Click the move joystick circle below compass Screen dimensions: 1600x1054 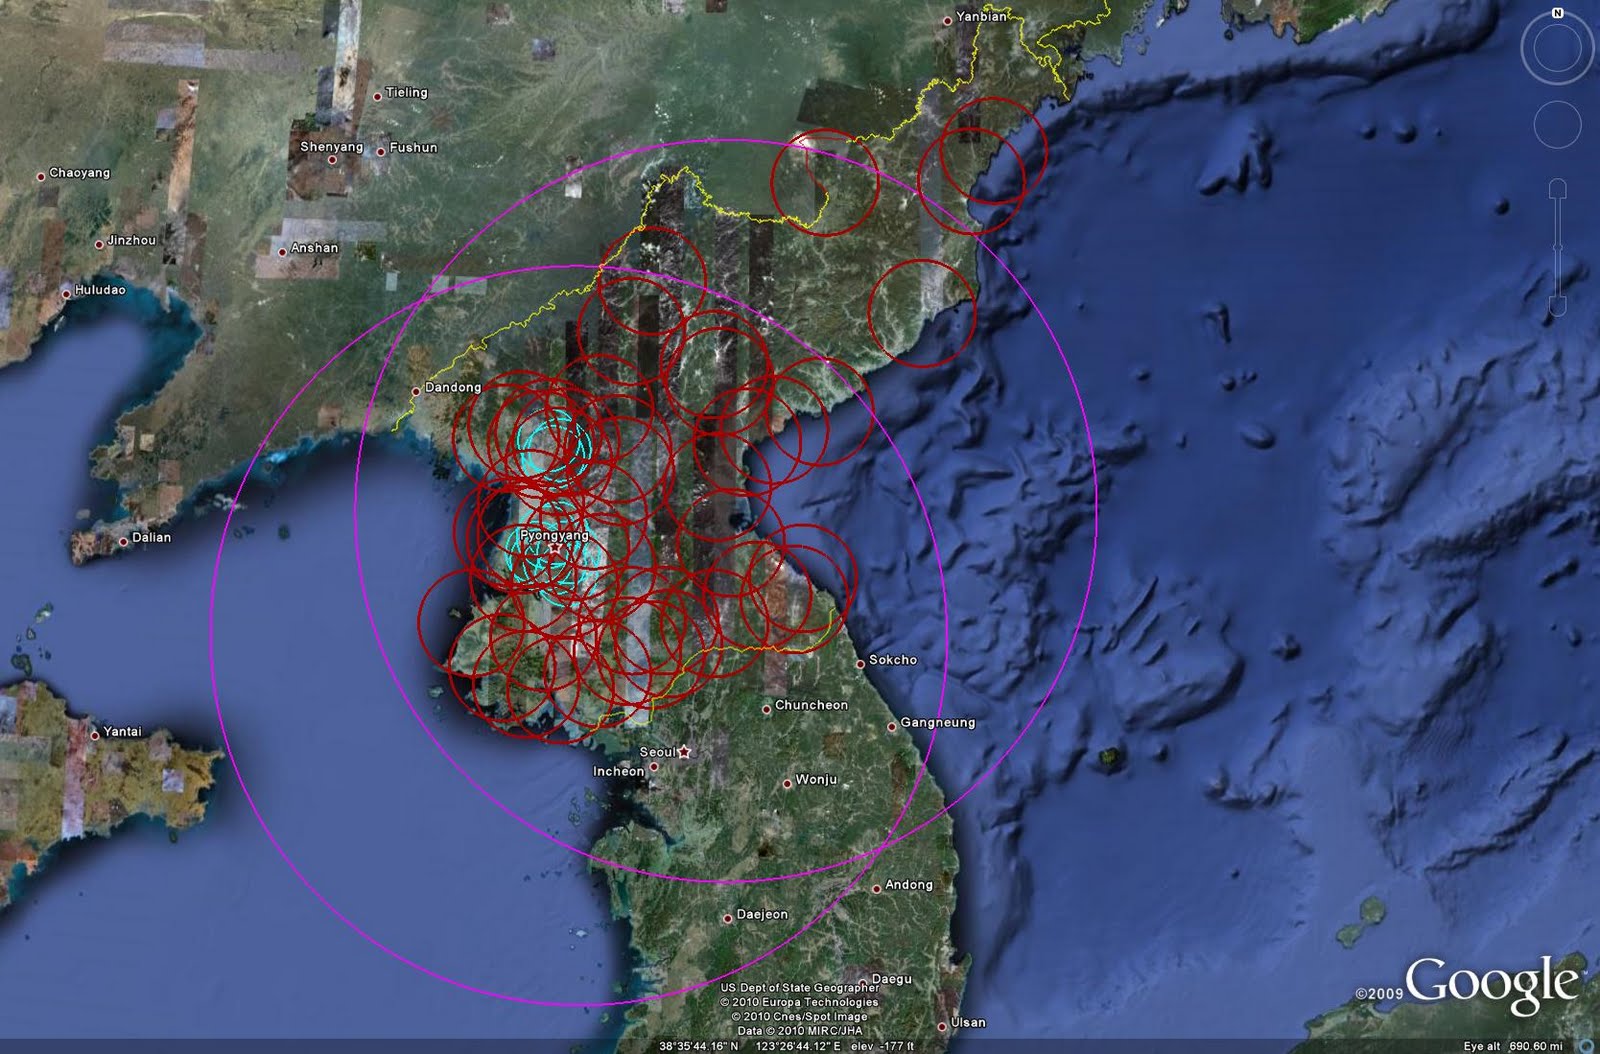point(1557,125)
